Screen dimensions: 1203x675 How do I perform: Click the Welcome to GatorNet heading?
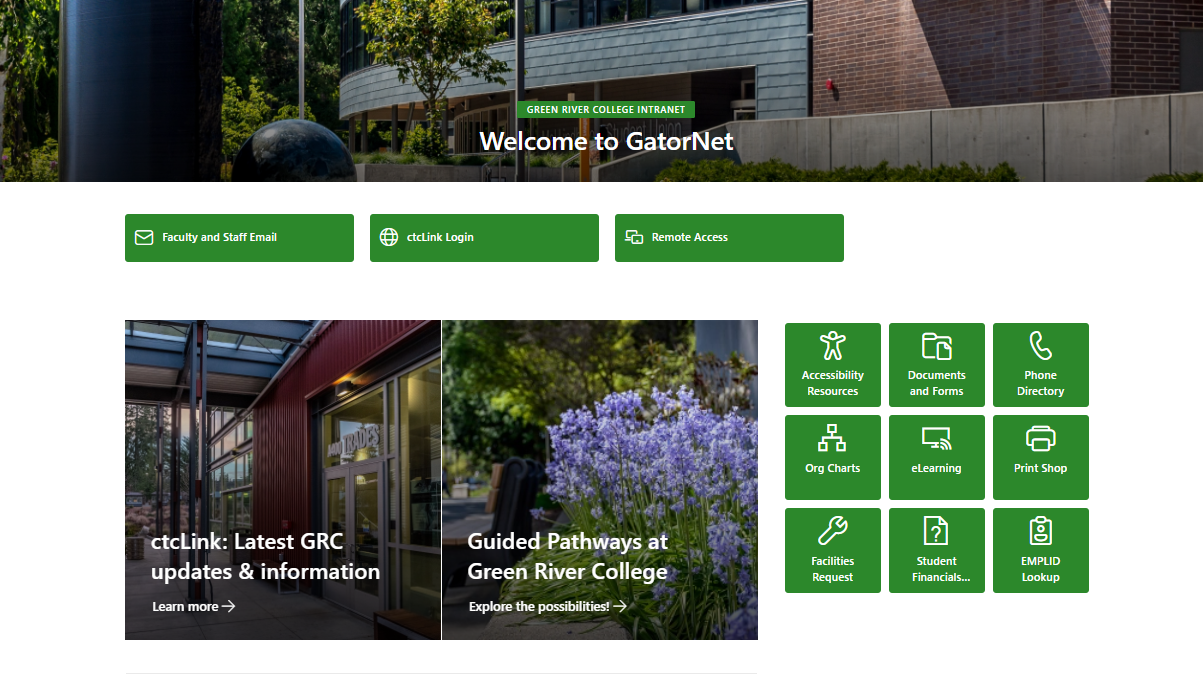pyautogui.click(x=606, y=141)
